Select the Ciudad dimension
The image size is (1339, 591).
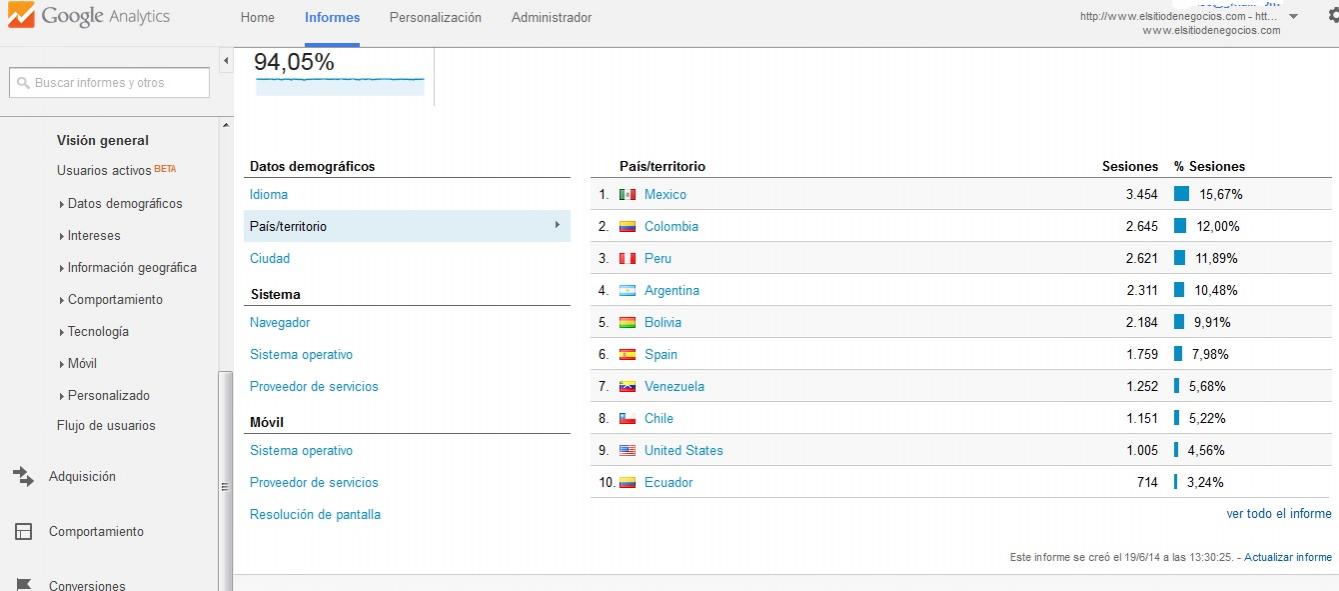(x=270, y=259)
